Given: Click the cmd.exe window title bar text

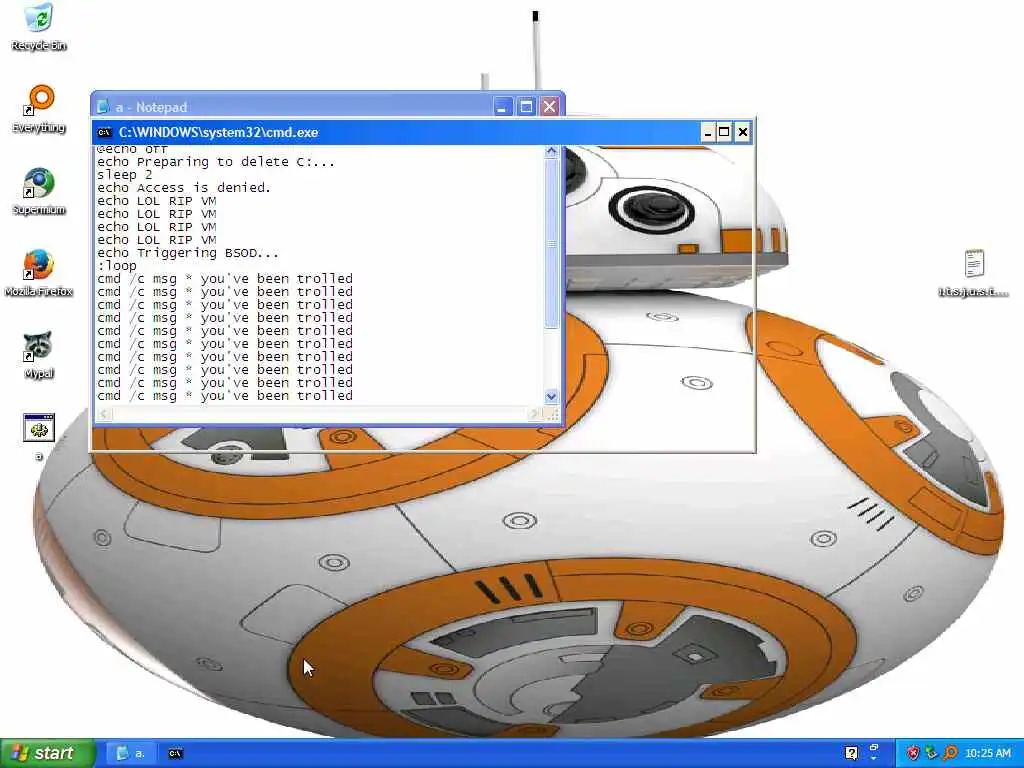Looking at the screenshot, I should tap(218, 133).
